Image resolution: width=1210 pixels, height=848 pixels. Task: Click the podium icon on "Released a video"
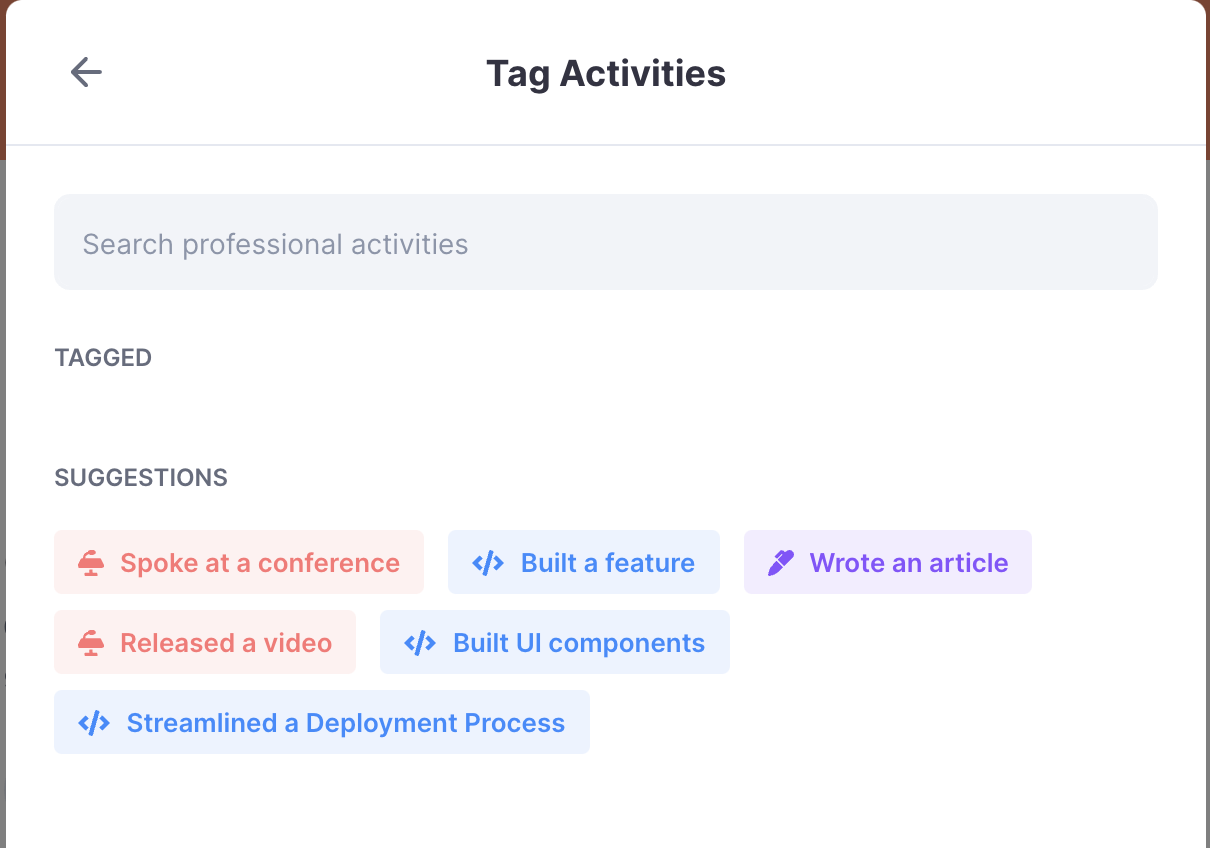pos(90,642)
